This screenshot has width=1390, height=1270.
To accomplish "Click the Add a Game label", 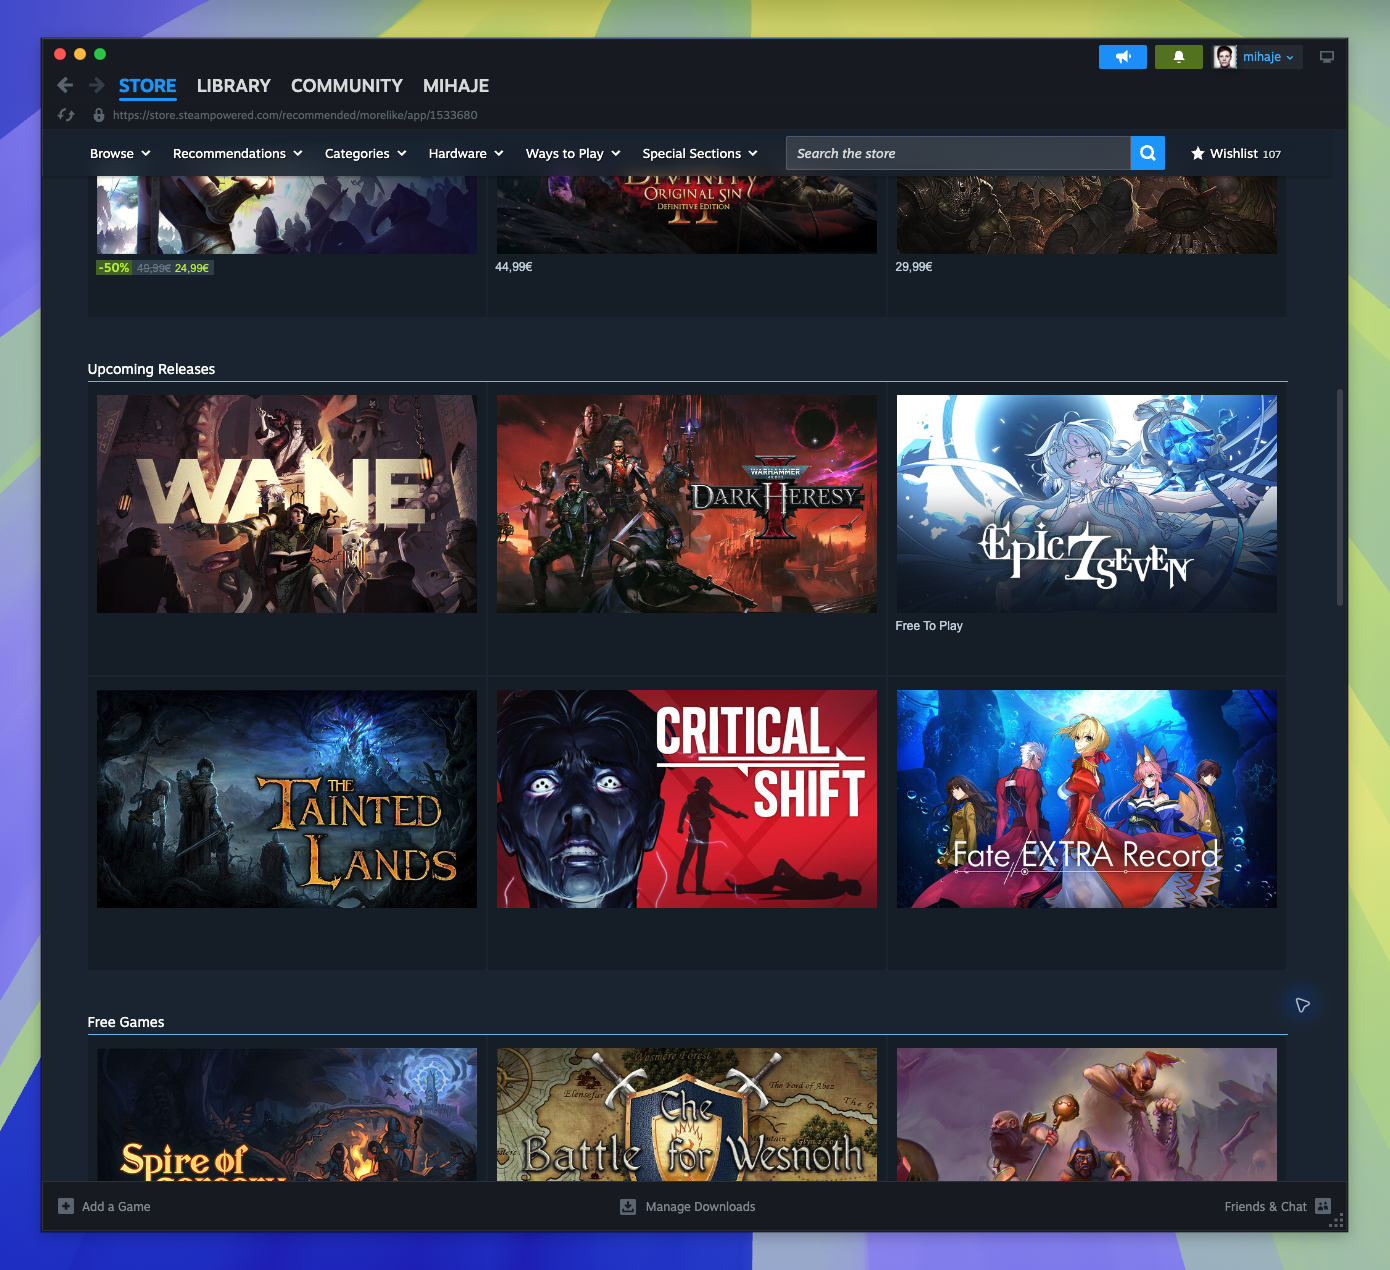I will 116,1207.
